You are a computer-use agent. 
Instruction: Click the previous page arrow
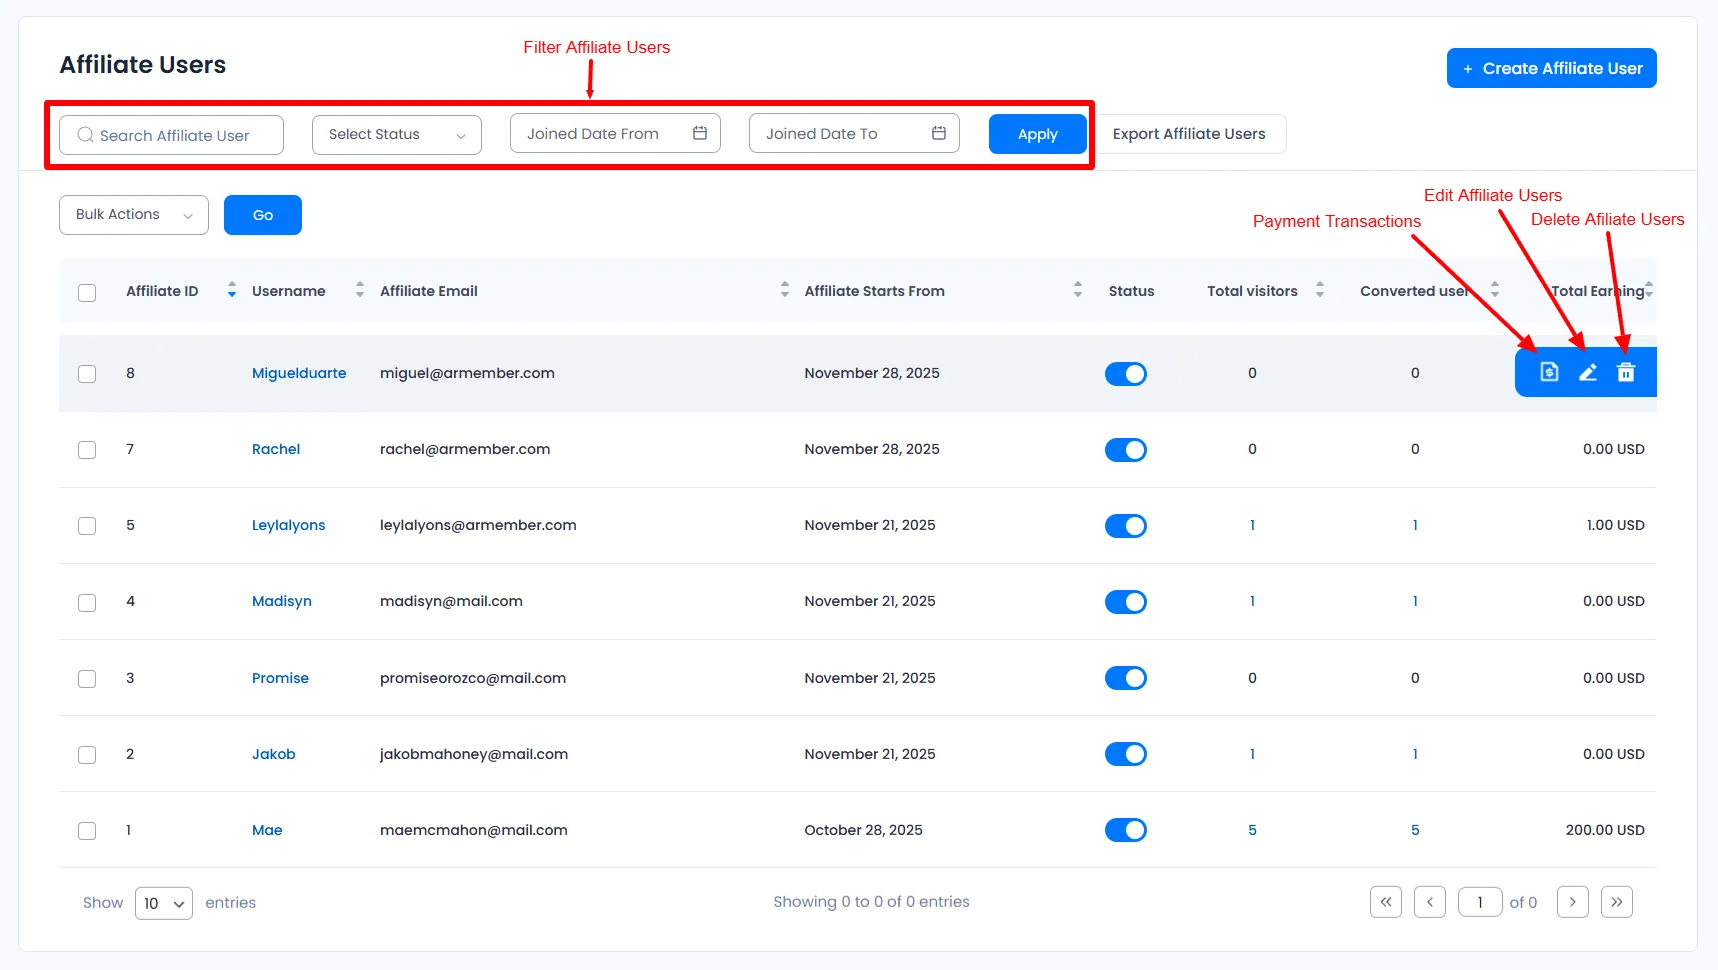[1429, 902]
